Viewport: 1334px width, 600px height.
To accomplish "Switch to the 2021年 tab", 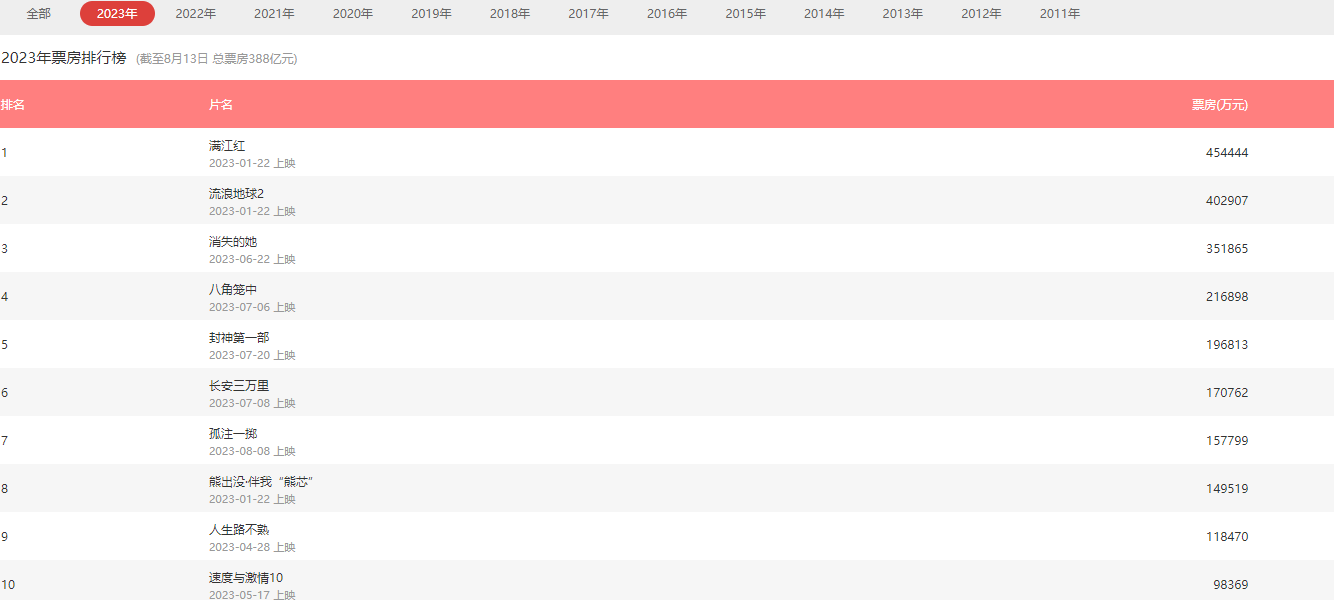I will tap(274, 14).
